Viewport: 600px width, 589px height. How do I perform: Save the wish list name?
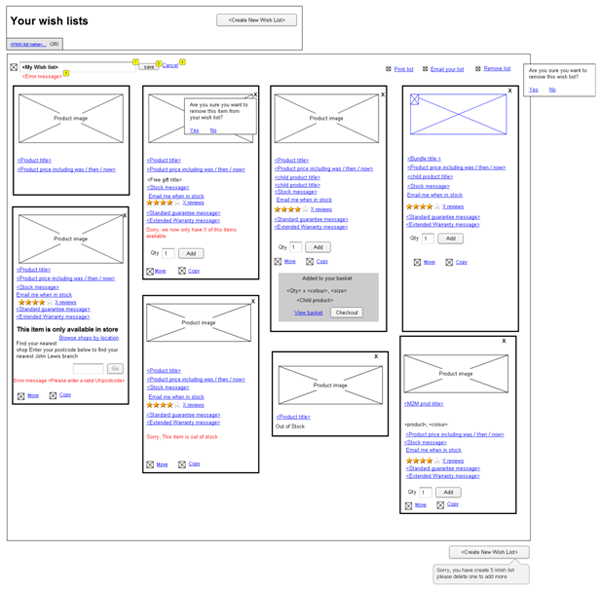point(148,67)
